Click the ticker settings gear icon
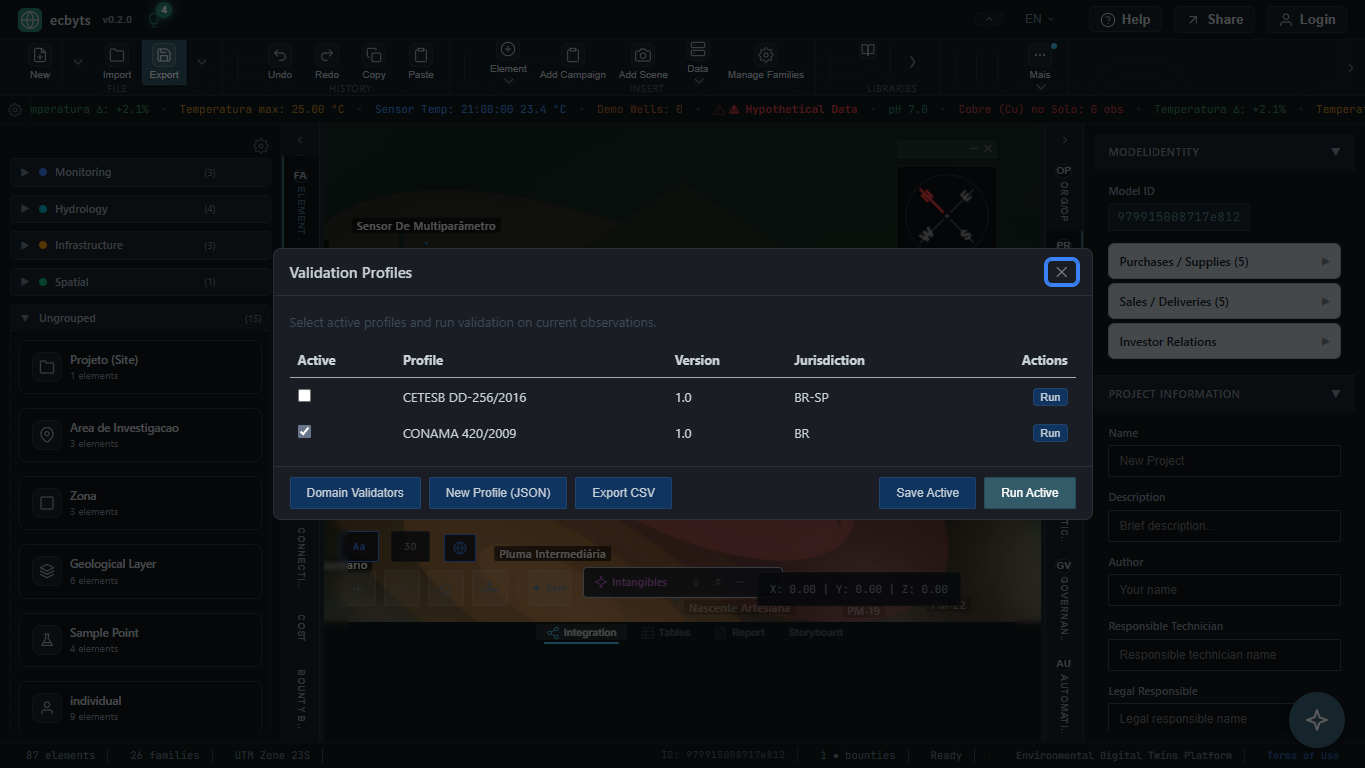 tap(15, 110)
